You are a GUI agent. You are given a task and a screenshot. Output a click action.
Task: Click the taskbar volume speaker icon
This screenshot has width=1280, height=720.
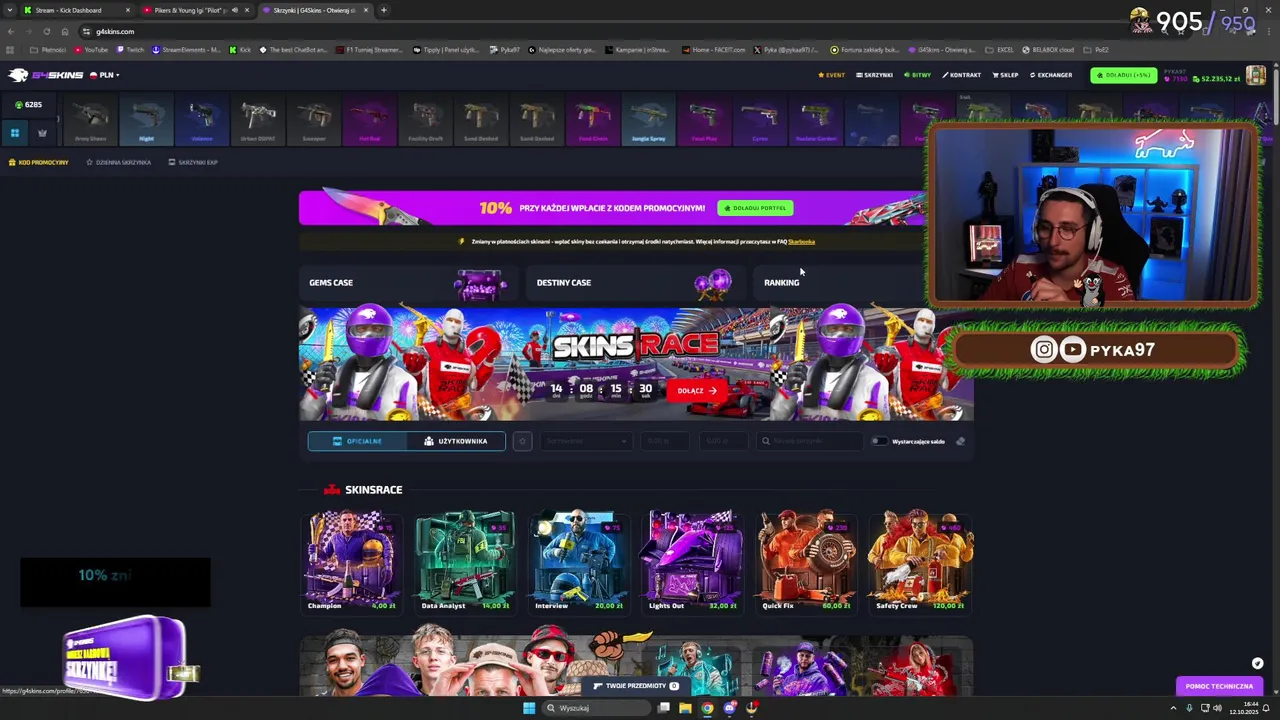coord(1217,708)
